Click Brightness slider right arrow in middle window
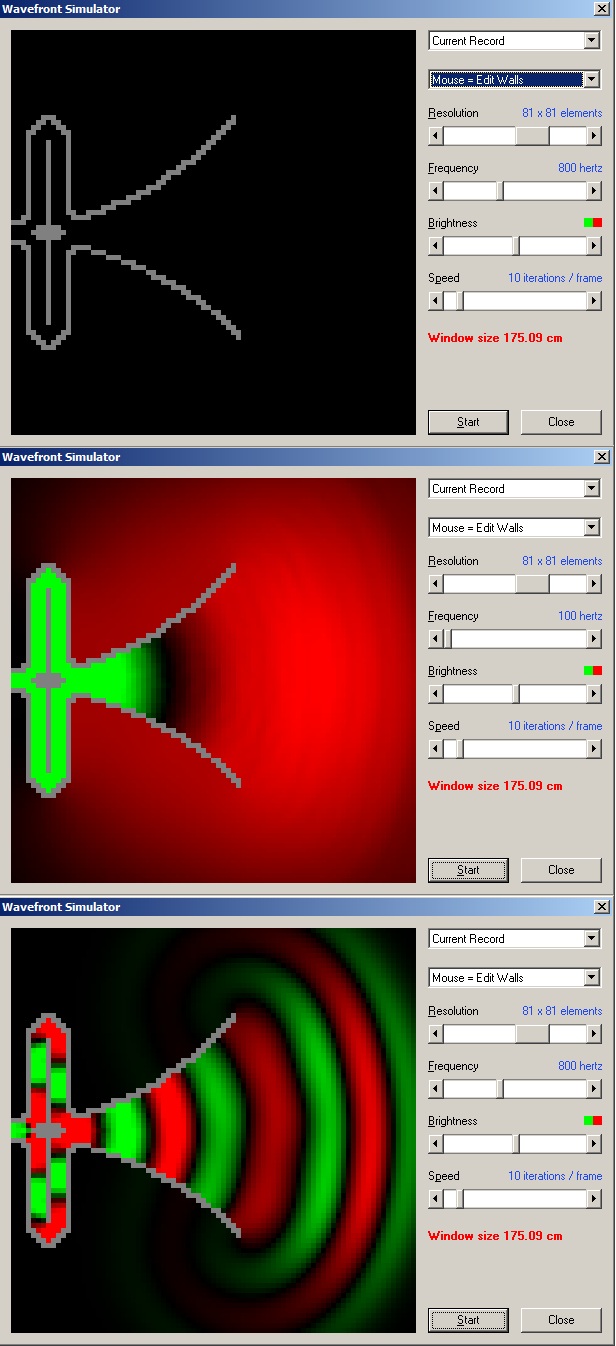 594,694
